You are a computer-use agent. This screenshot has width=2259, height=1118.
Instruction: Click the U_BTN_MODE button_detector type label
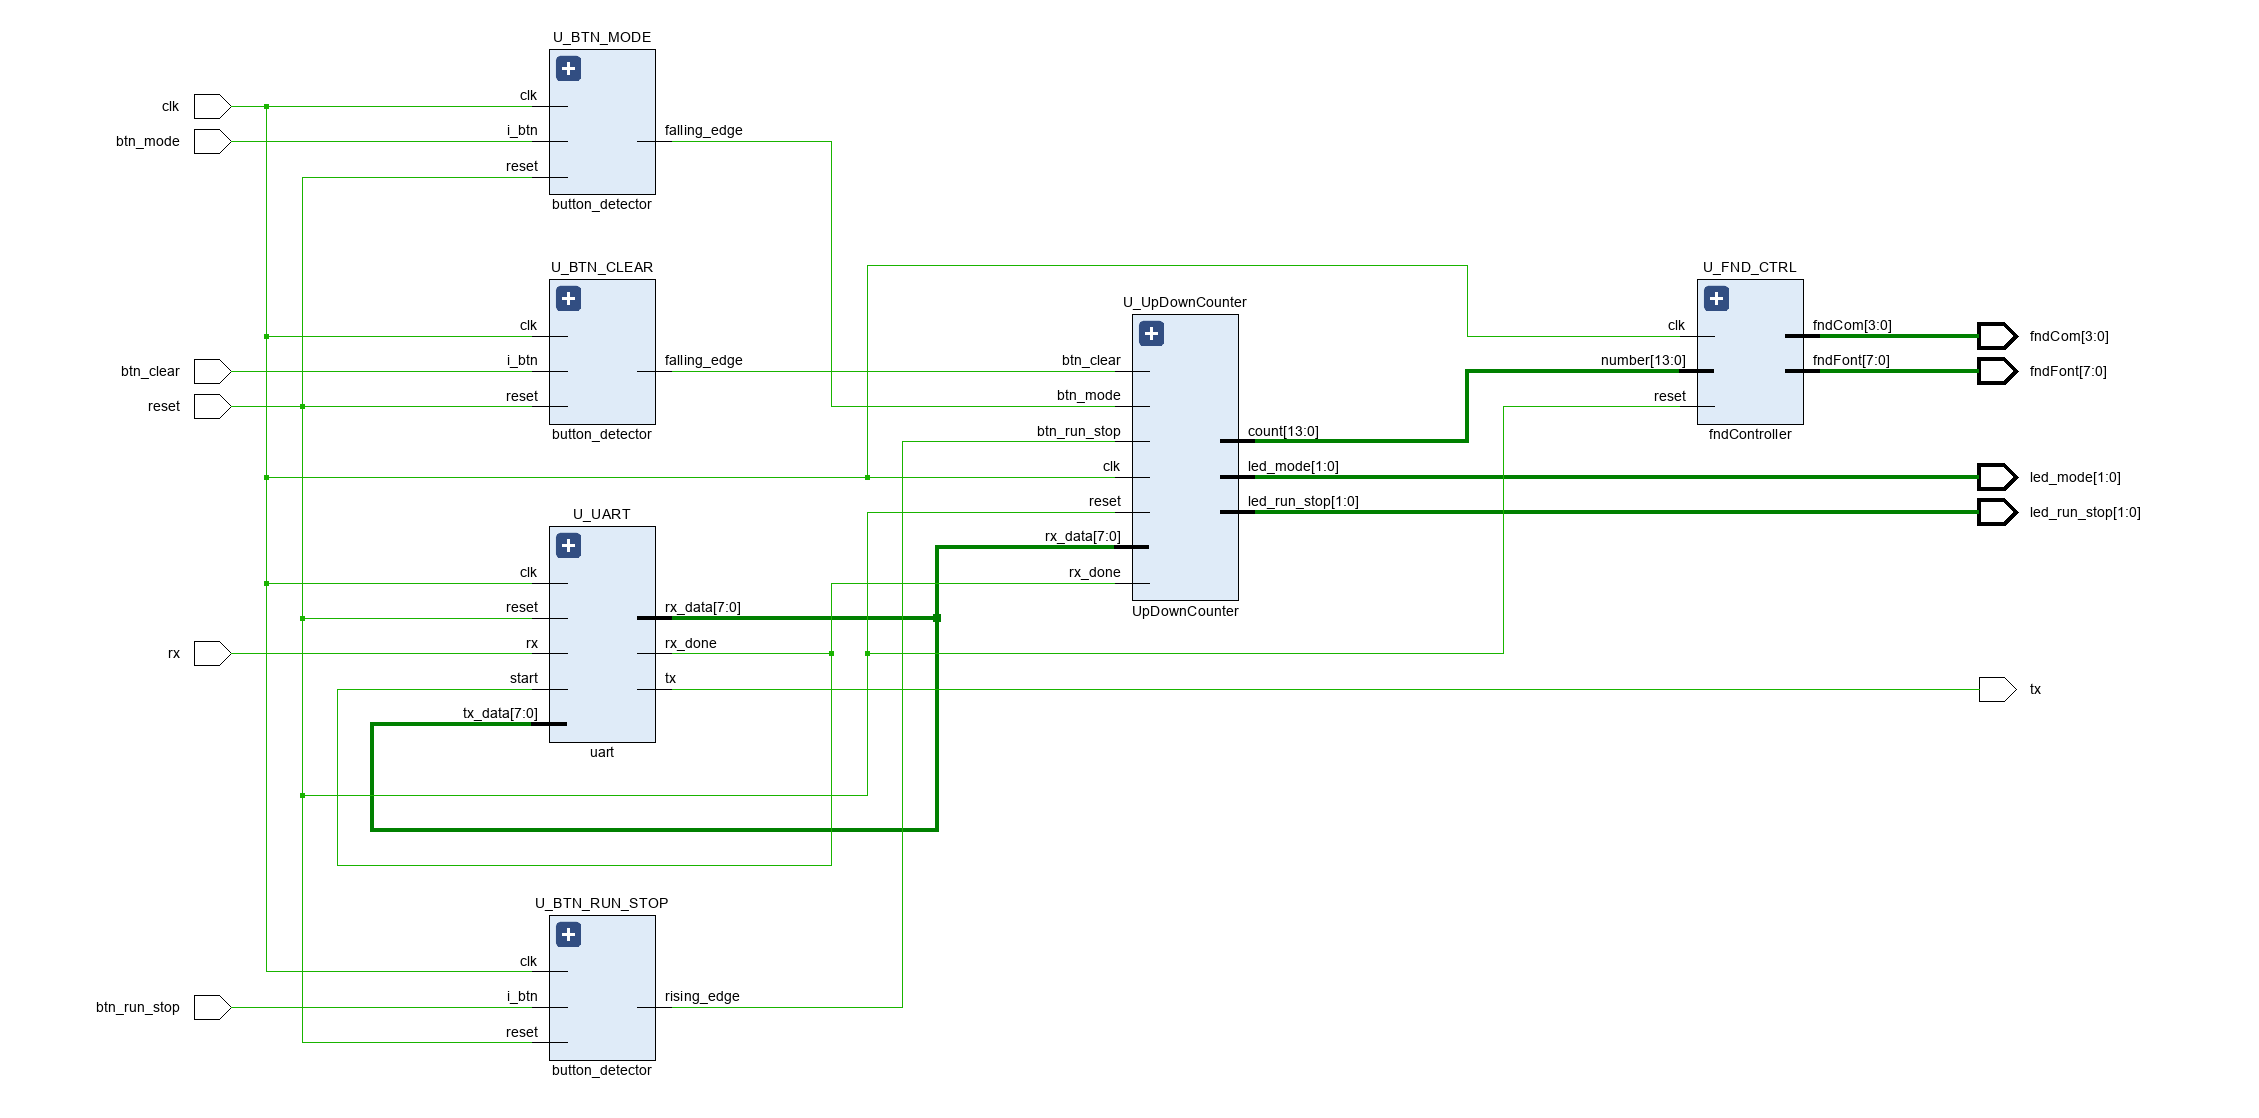click(602, 204)
